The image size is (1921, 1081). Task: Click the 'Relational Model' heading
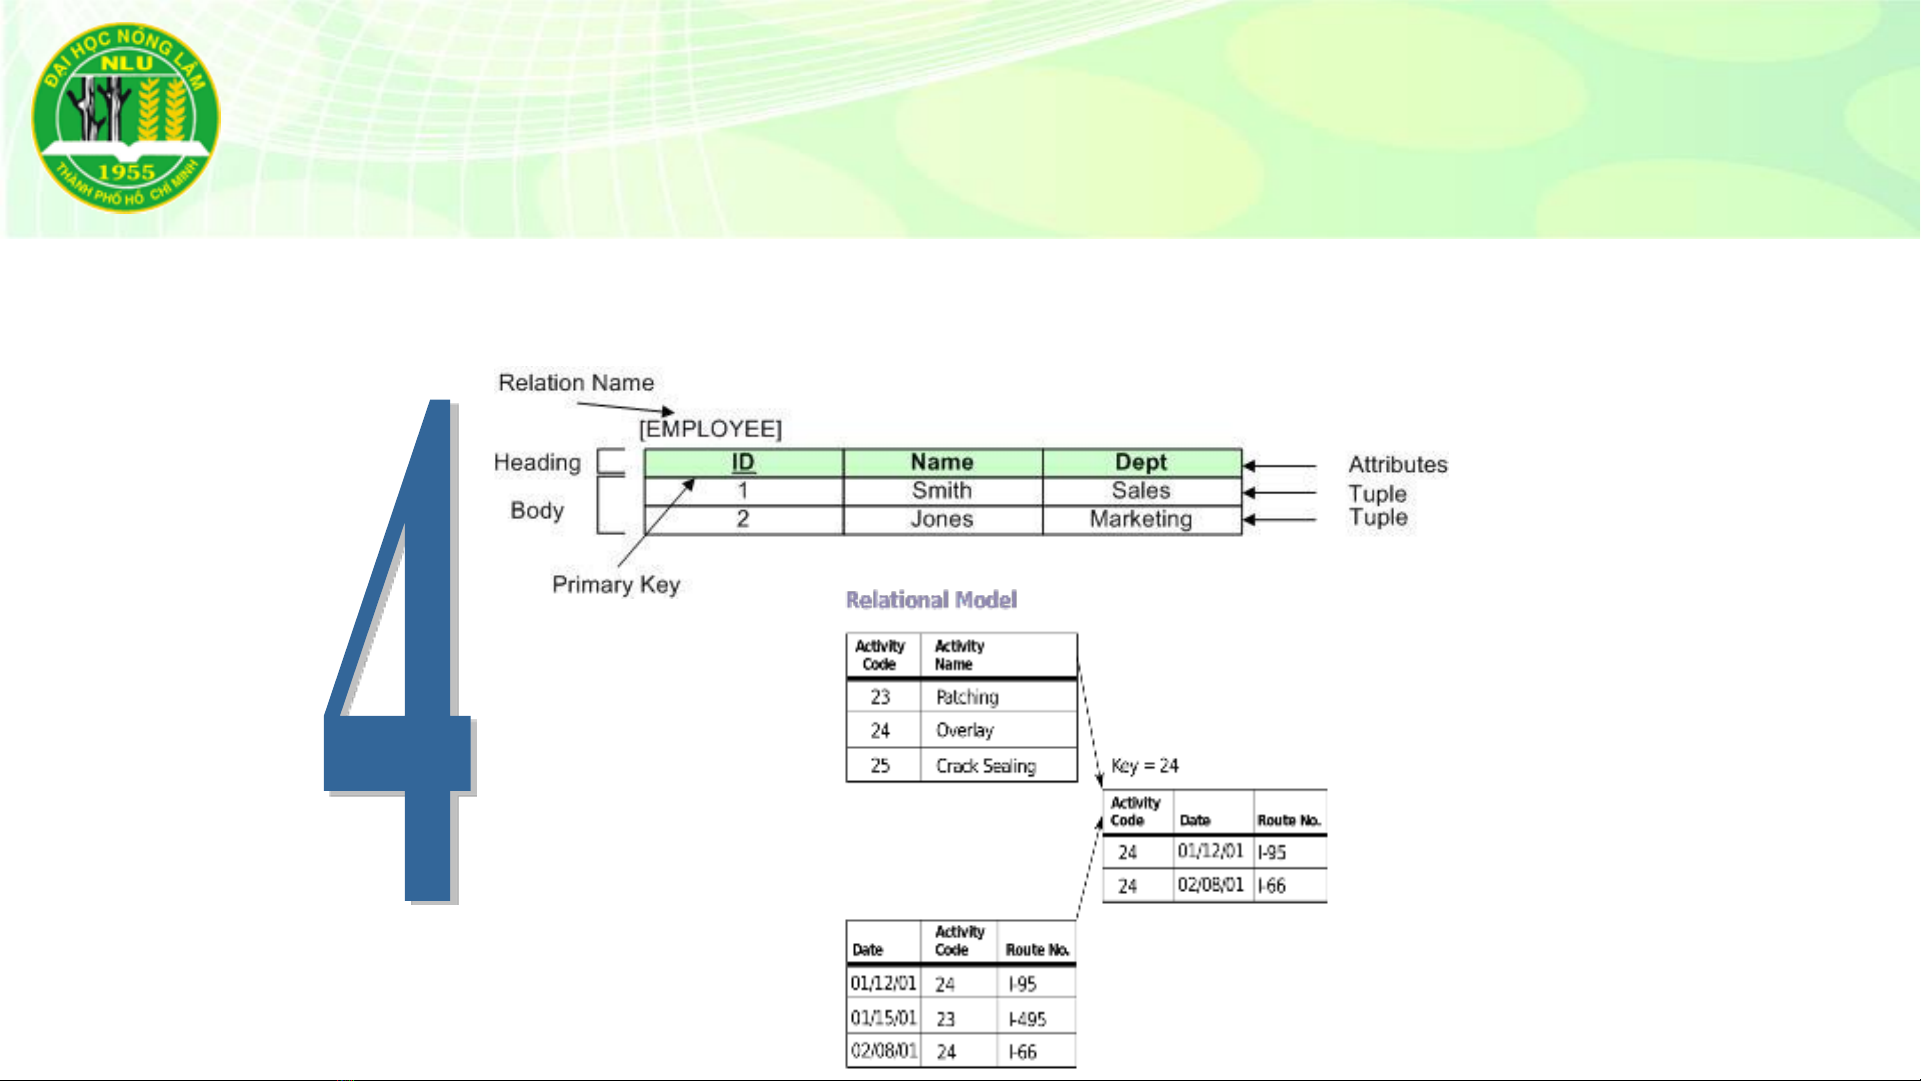pos(931,600)
